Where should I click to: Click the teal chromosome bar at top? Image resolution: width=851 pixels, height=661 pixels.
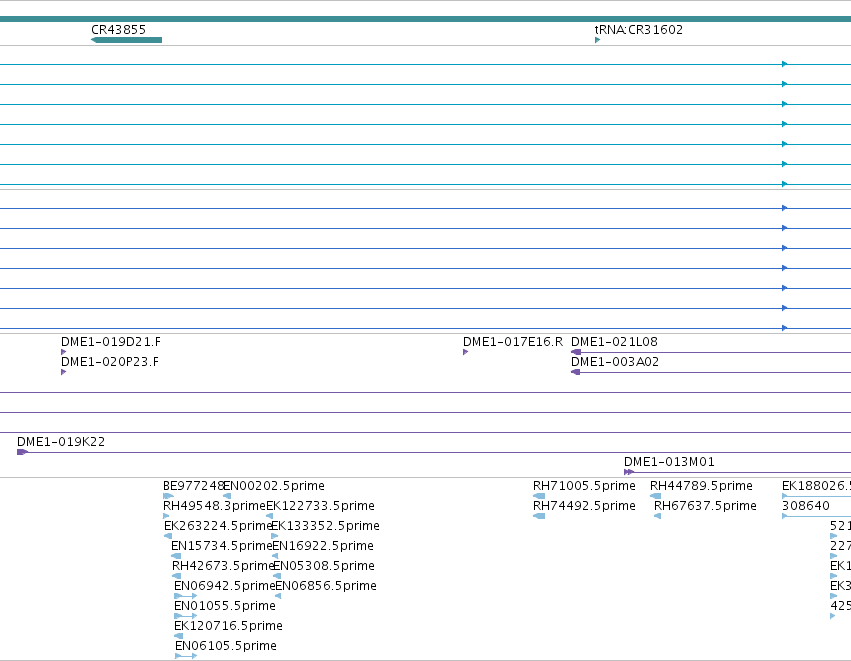[x=426, y=19]
